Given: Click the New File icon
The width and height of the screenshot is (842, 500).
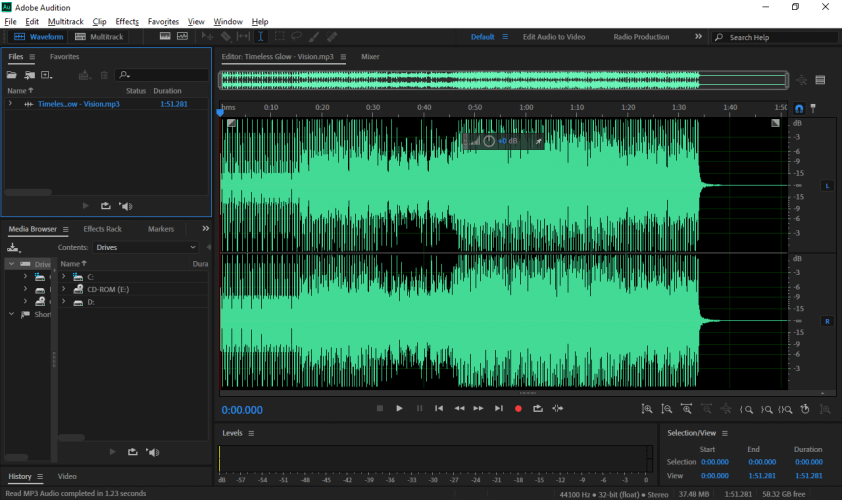Looking at the screenshot, I should (x=47, y=75).
